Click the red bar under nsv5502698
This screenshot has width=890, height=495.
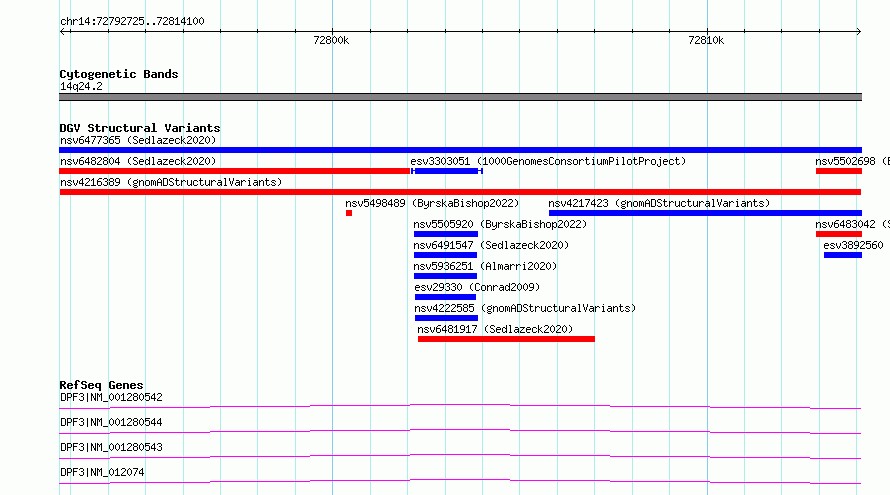(x=839, y=171)
